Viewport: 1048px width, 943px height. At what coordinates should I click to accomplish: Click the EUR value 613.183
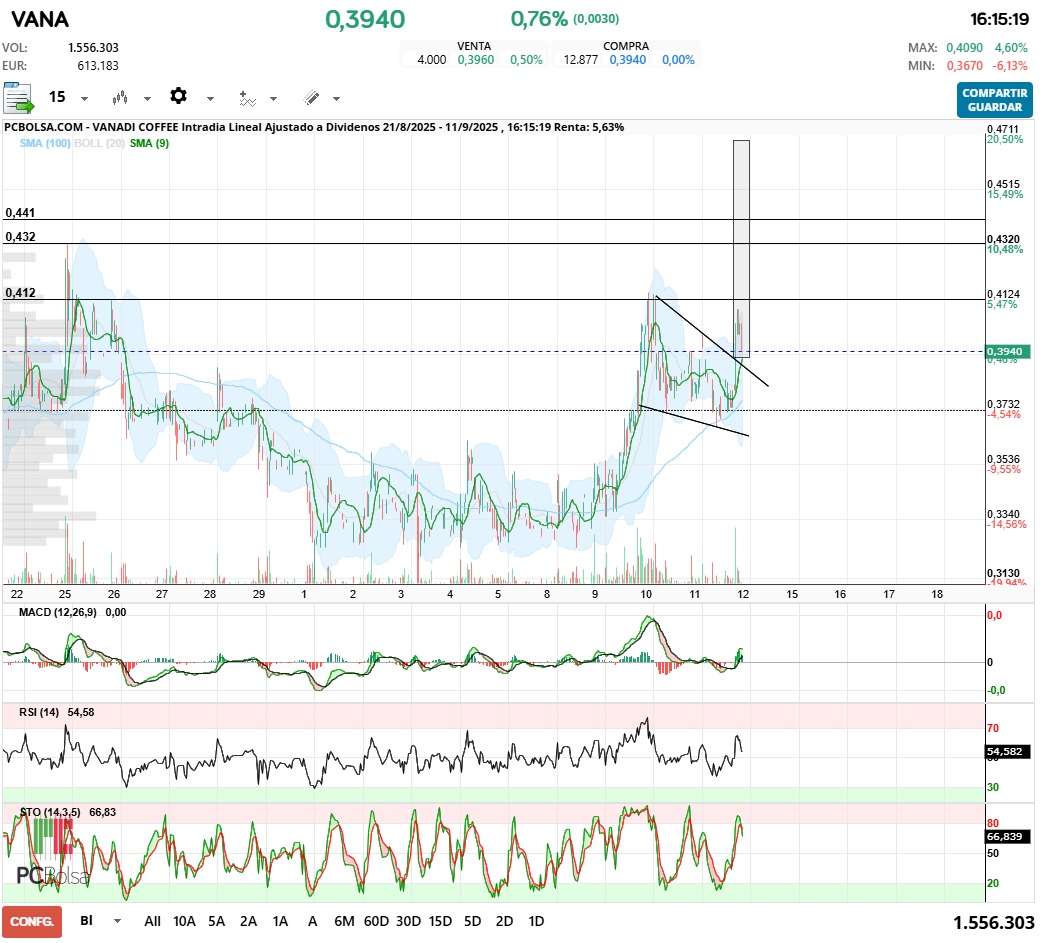[x=98, y=66]
